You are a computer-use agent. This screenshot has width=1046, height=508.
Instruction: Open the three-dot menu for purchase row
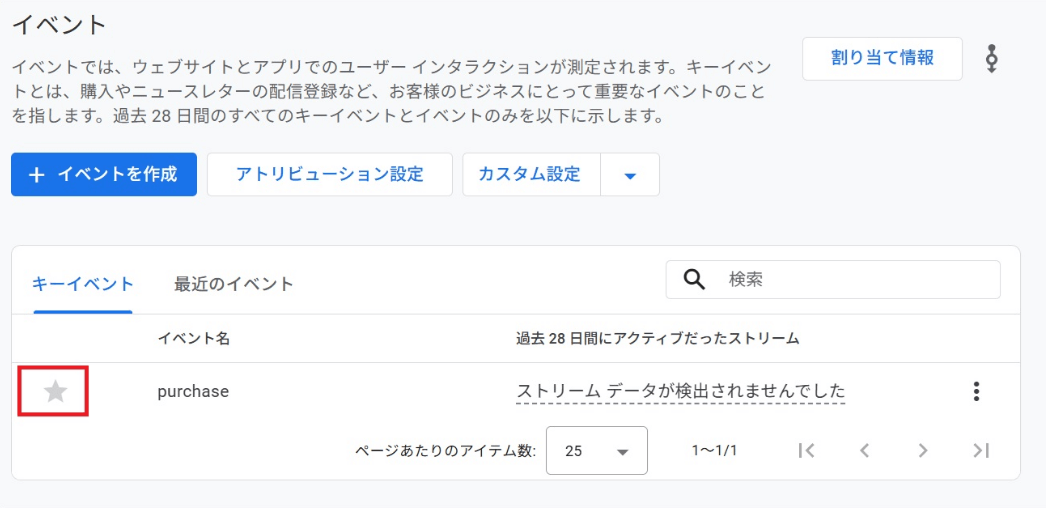click(x=976, y=392)
